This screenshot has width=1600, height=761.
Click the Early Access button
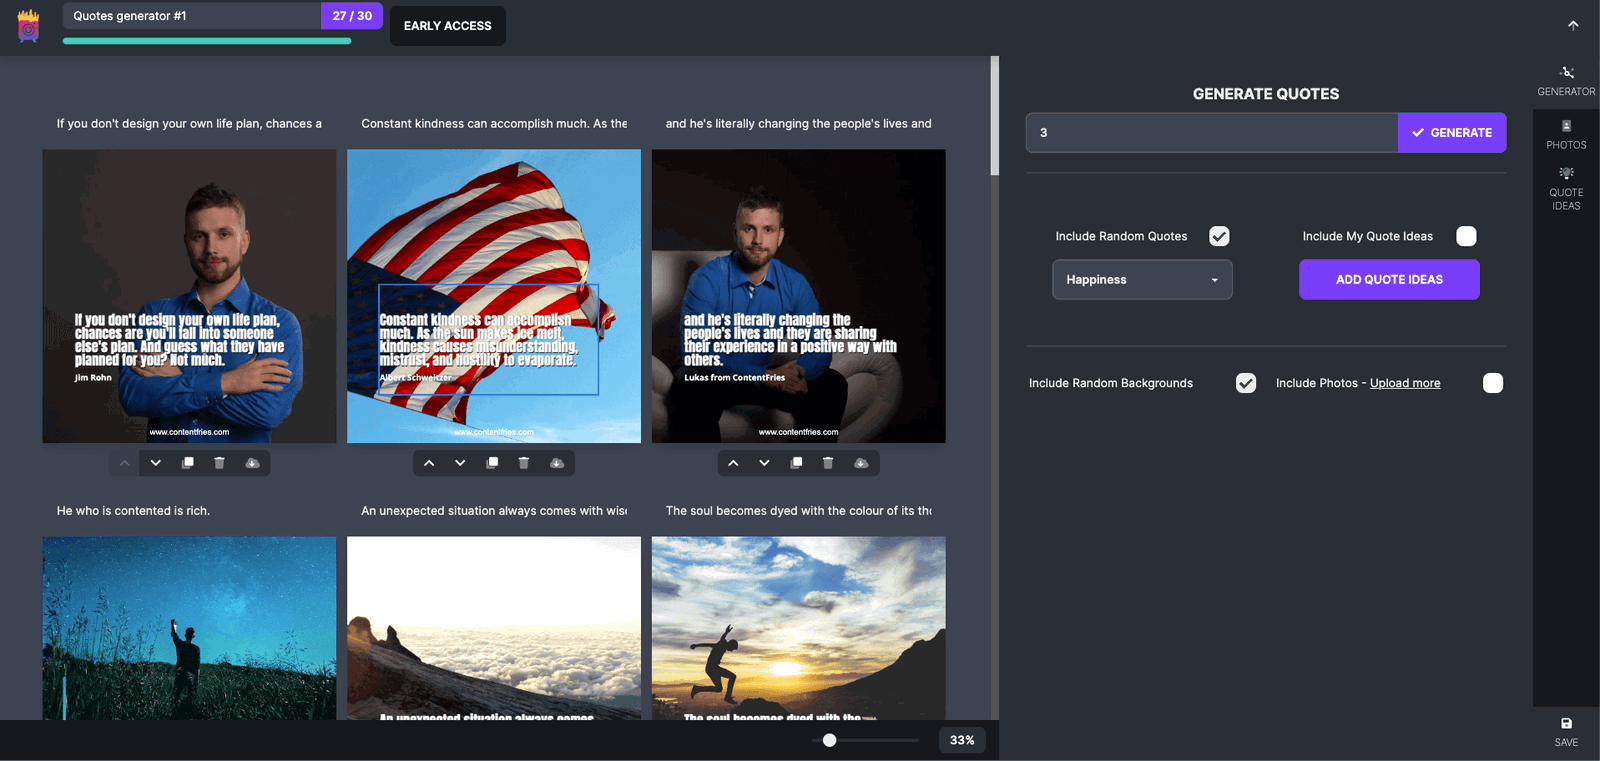point(447,26)
